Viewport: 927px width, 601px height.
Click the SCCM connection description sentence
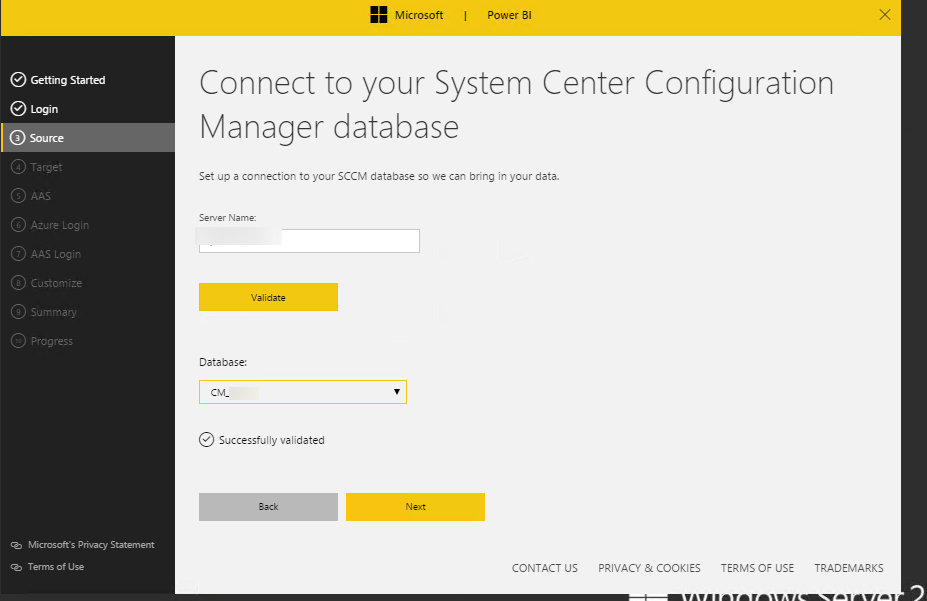379,176
